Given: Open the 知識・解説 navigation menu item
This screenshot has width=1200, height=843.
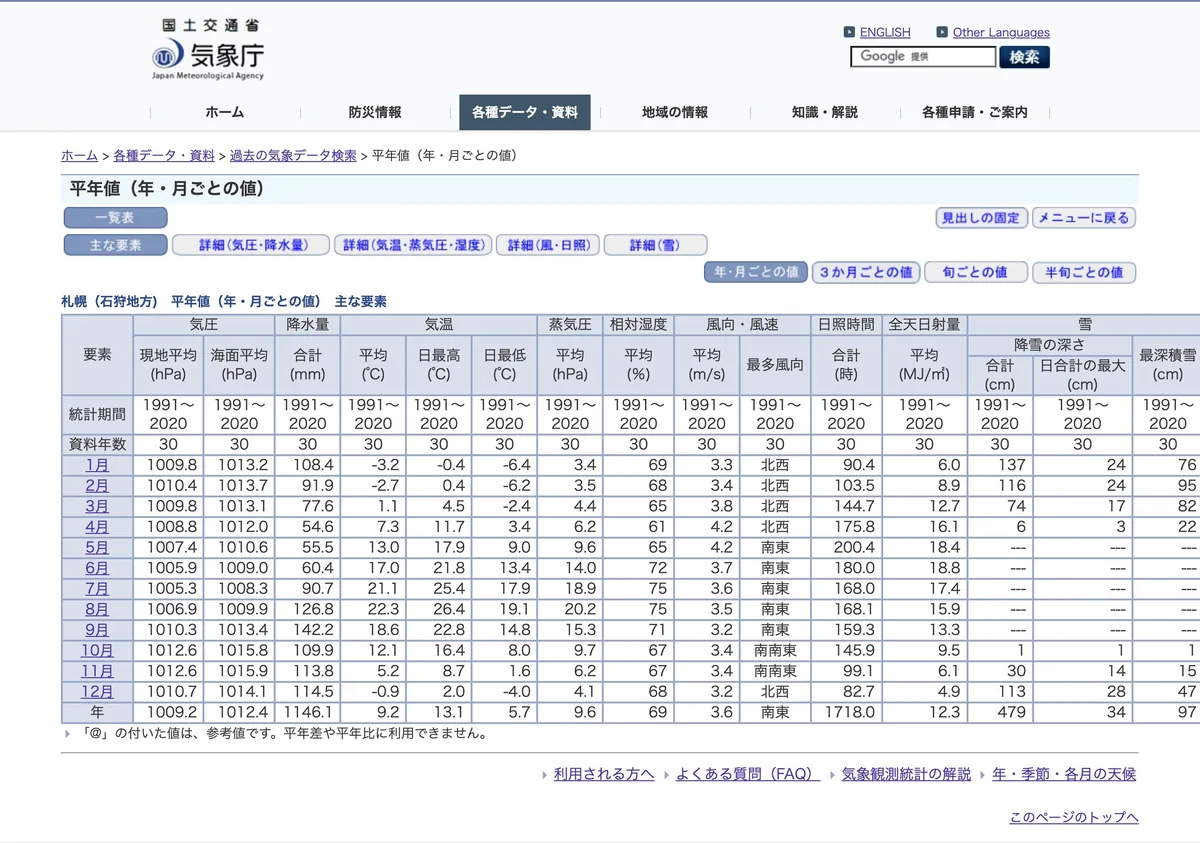Looking at the screenshot, I should tap(825, 112).
